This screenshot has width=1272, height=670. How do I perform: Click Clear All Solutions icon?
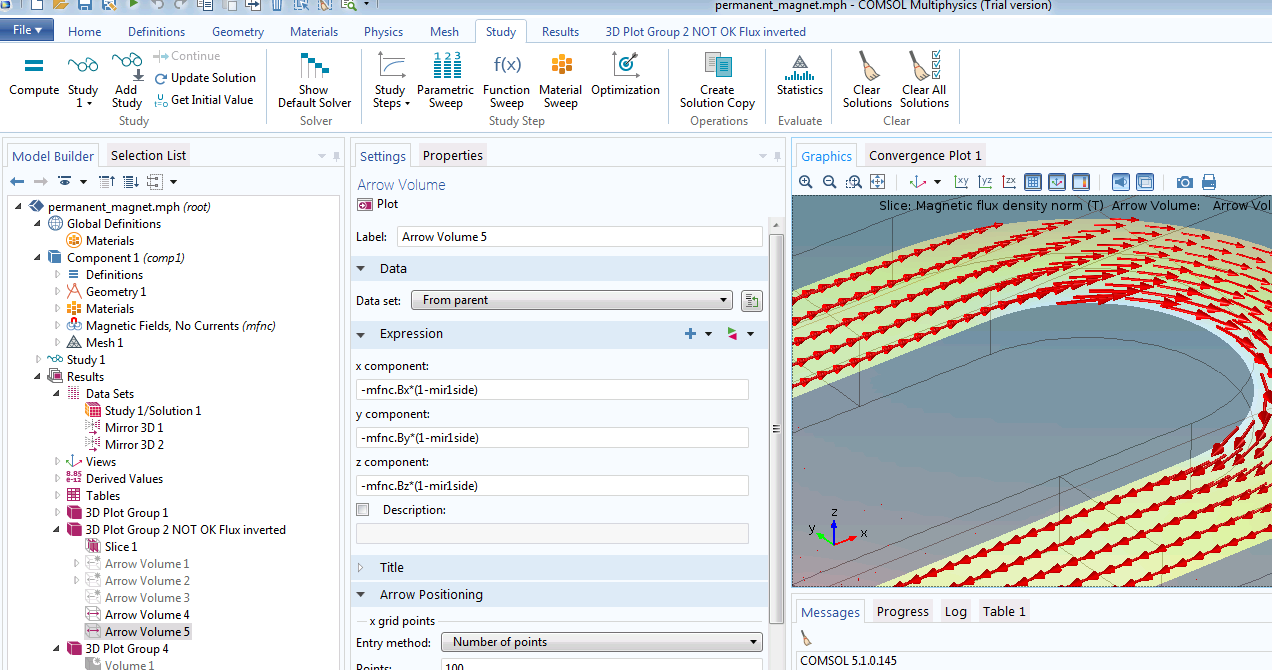click(x=924, y=78)
